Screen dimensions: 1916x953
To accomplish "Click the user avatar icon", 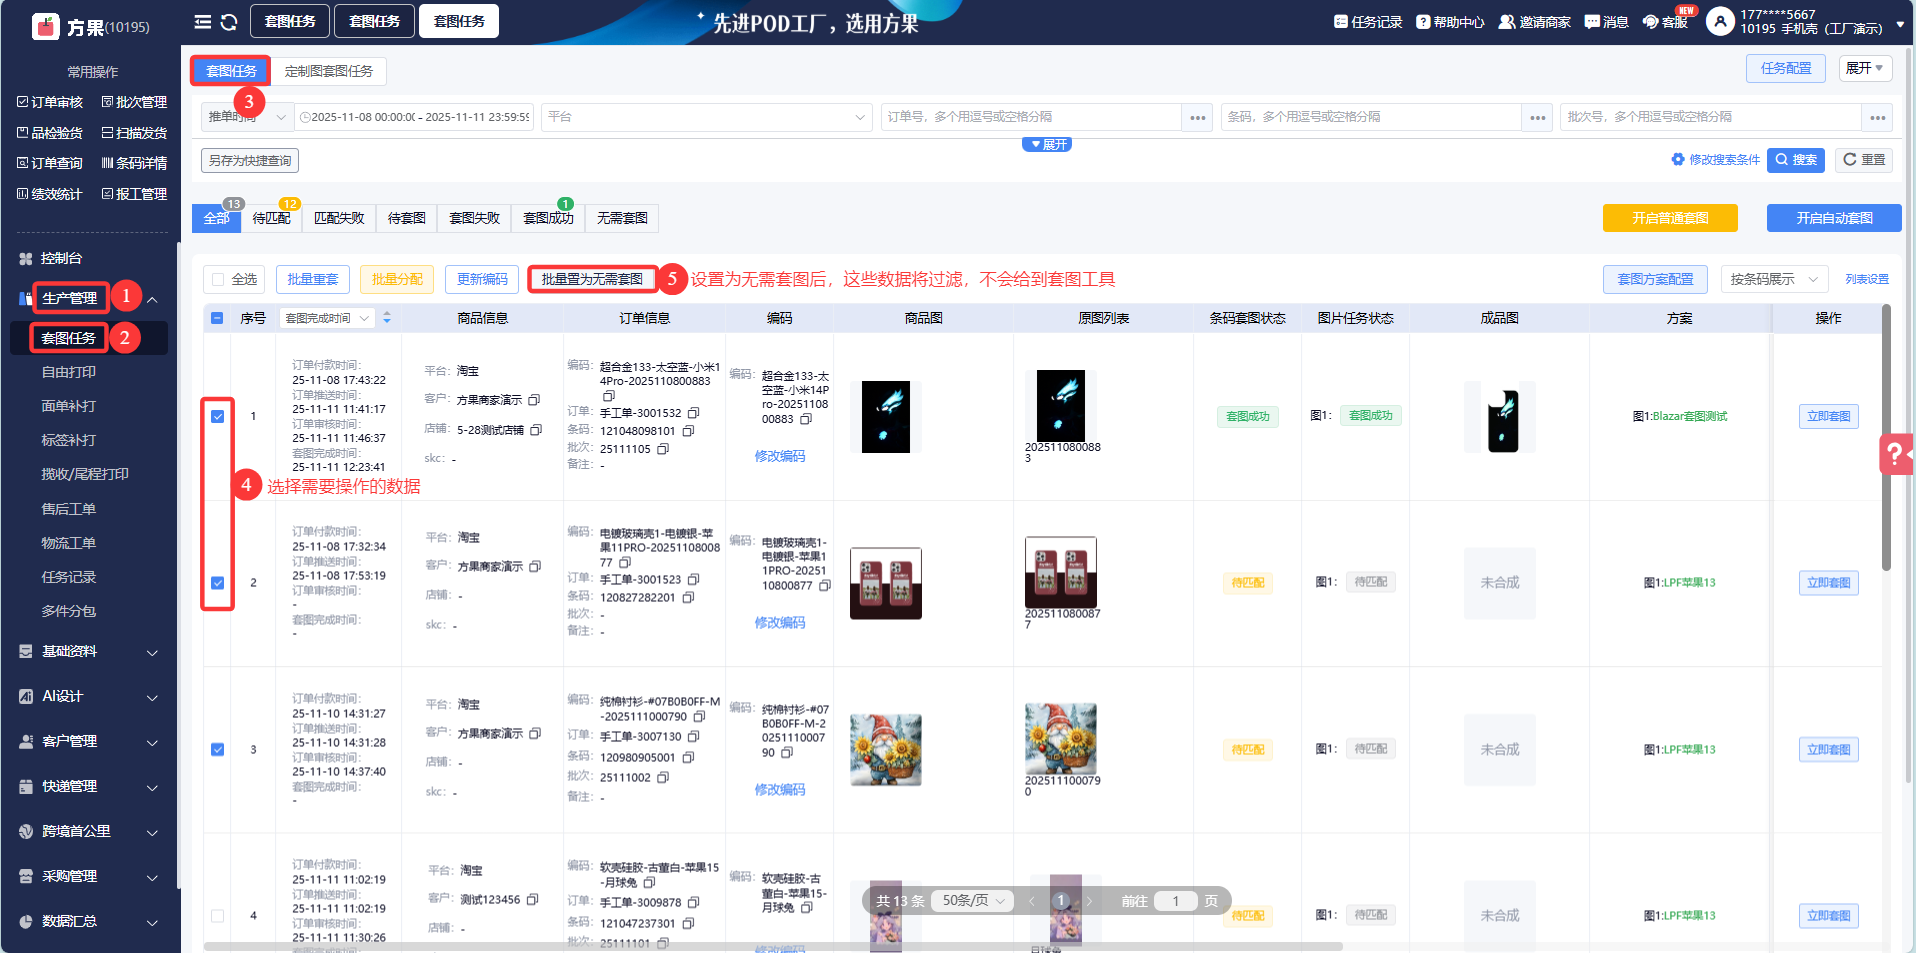I will tap(1720, 21).
